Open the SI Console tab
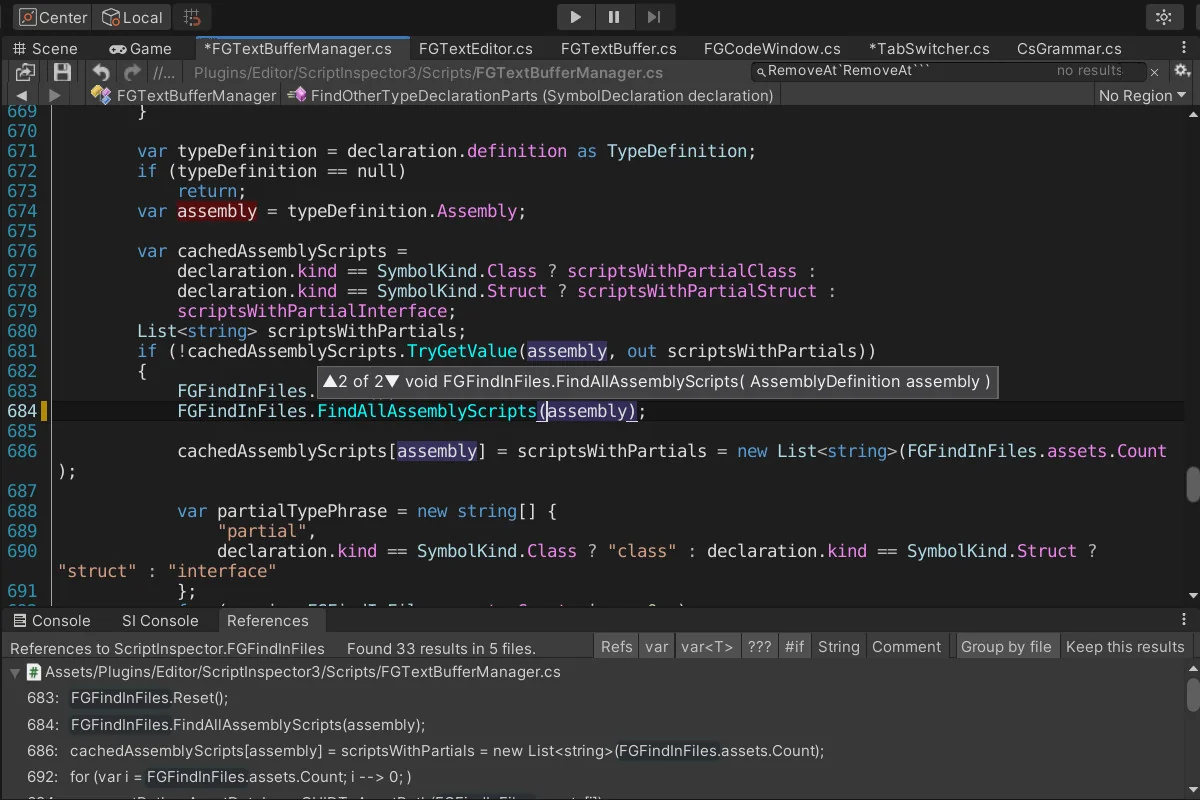The width and height of the screenshot is (1200, 800). [160, 621]
